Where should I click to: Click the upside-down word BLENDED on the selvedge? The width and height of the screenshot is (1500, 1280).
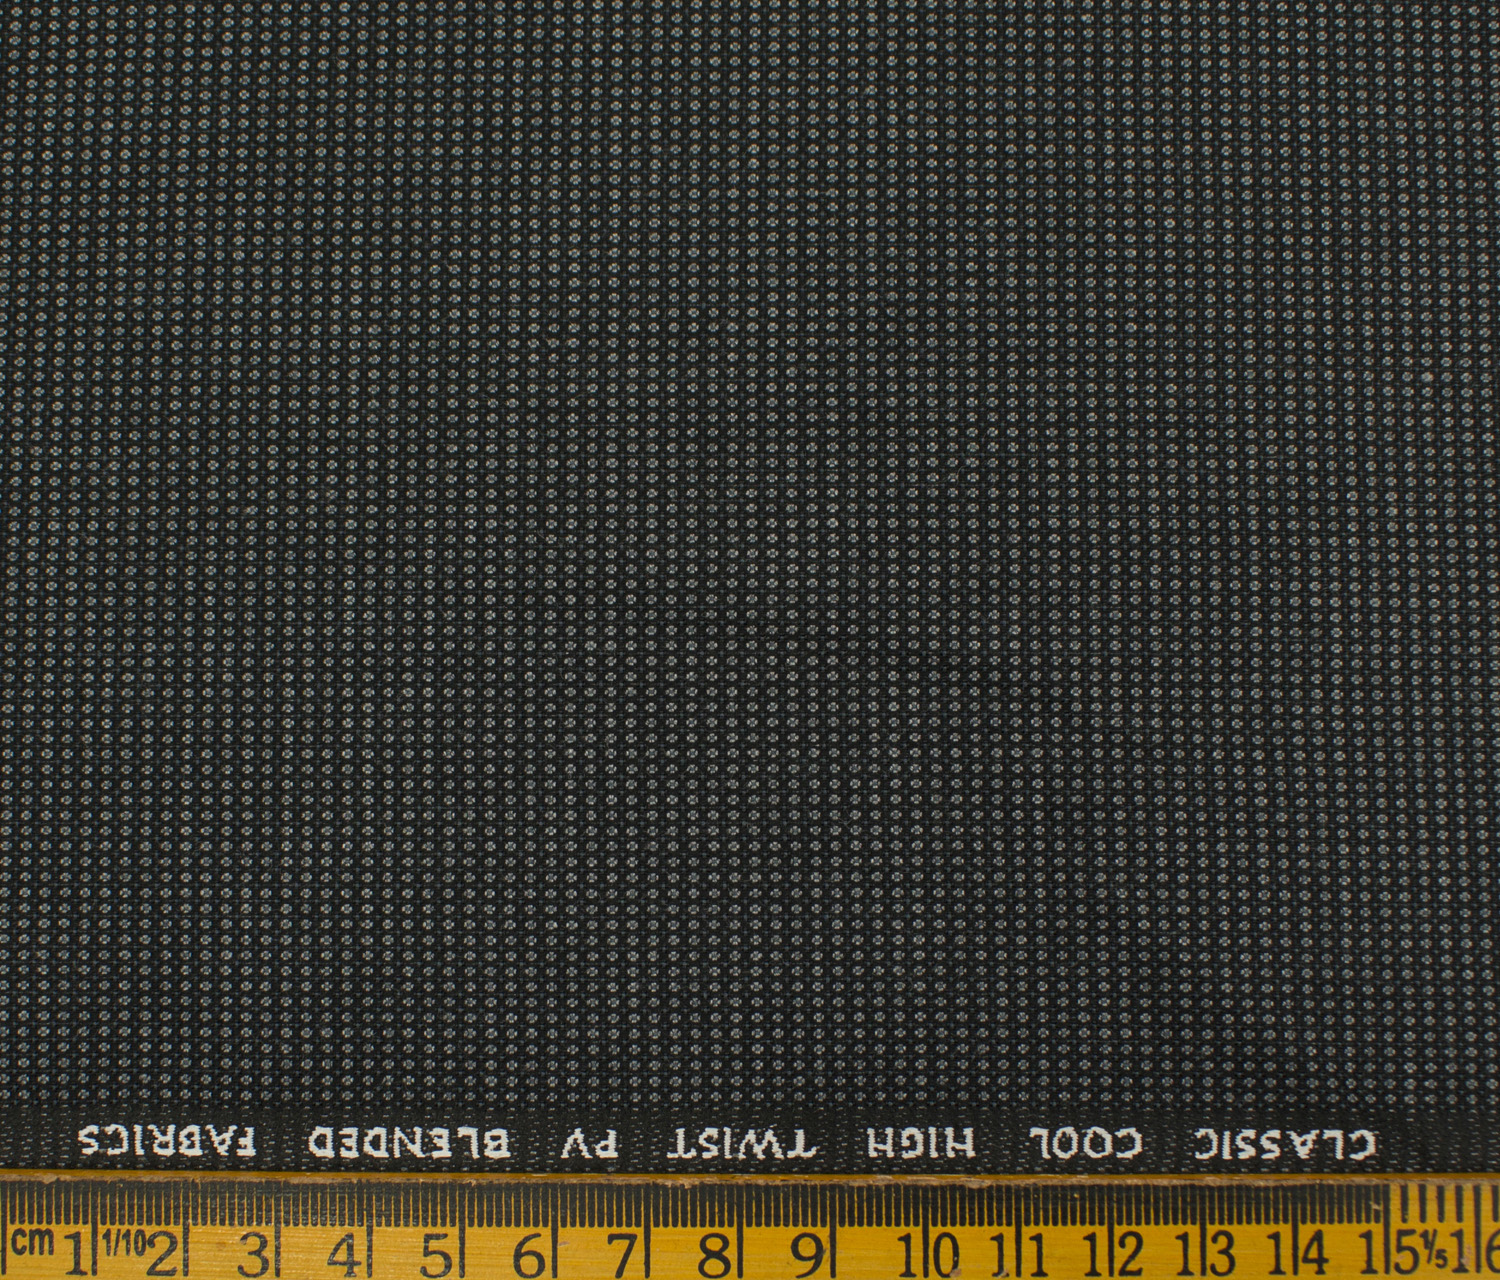(409, 1143)
